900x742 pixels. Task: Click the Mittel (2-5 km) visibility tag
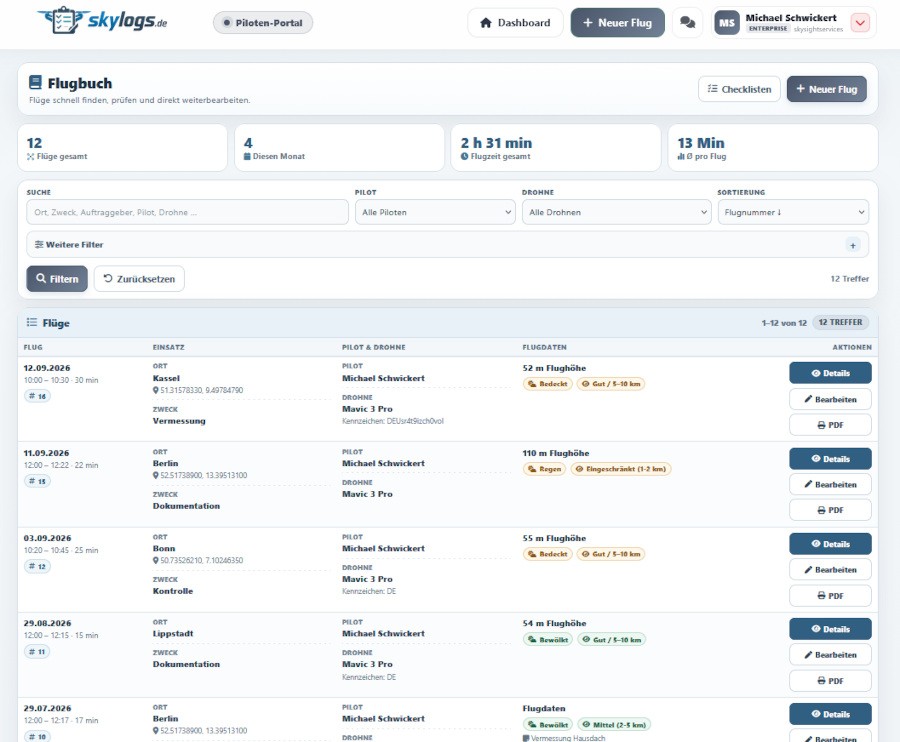[614, 724]
